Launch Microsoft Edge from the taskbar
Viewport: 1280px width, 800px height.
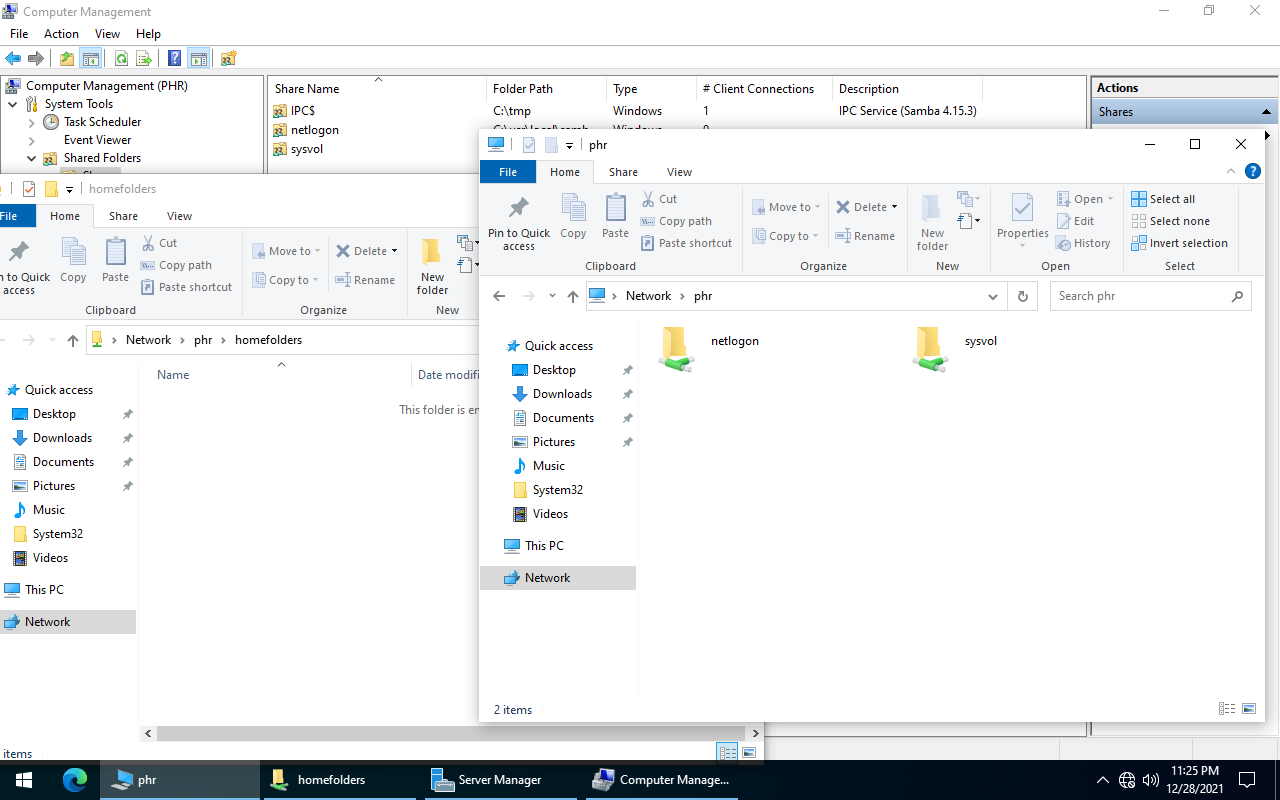click(x=75, y=780)
